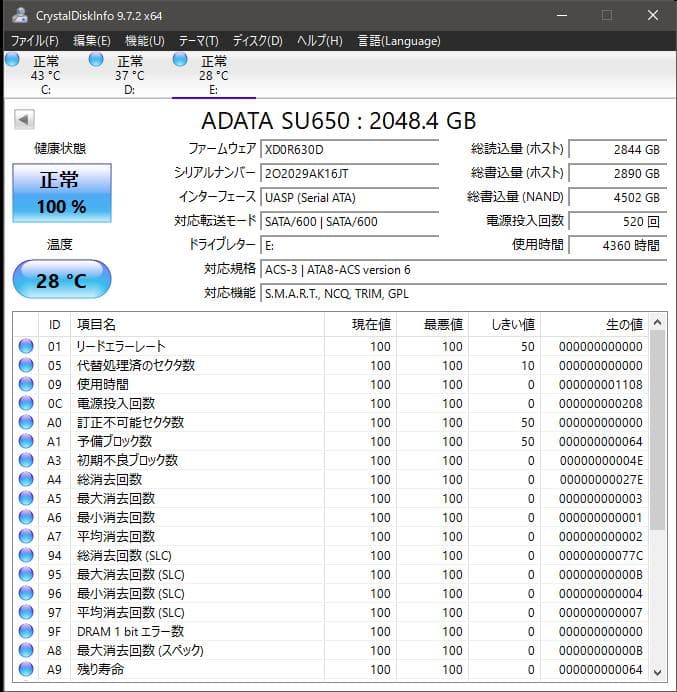
Task: Click the blue status orb for drive E:
Action: click(180, 60)
